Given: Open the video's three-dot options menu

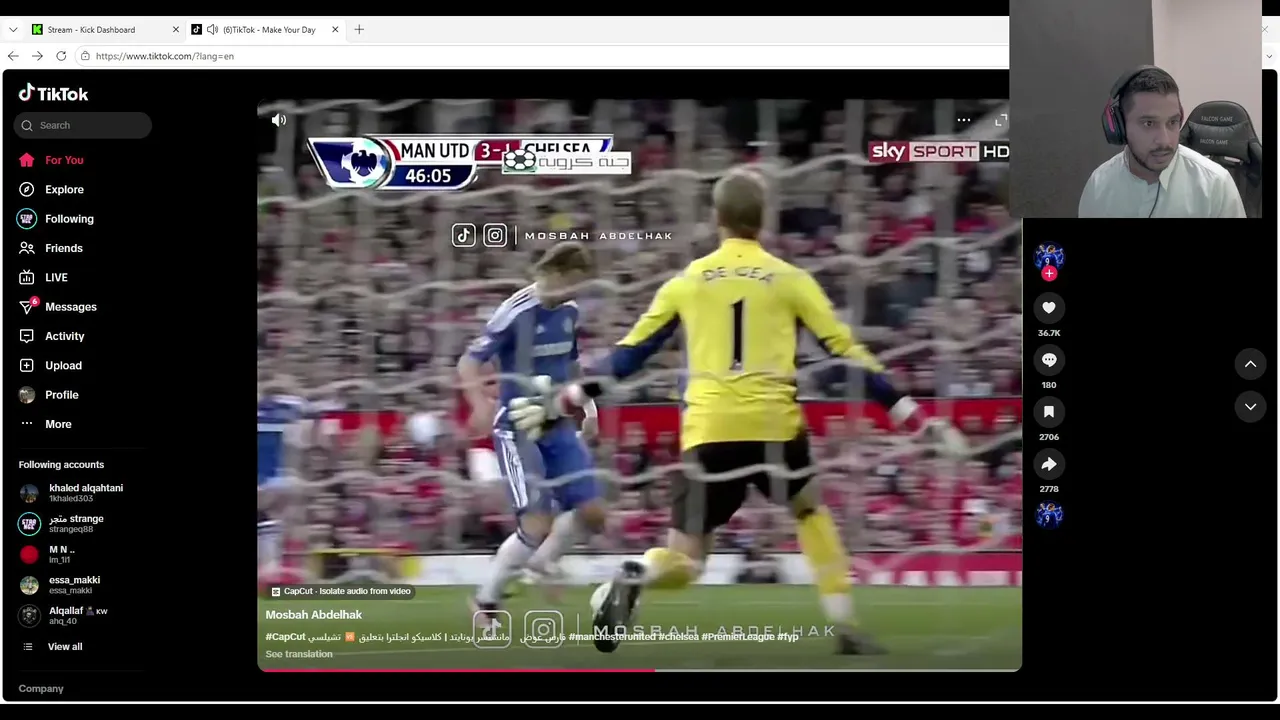Looking at the screenshot, I should 963,120.
